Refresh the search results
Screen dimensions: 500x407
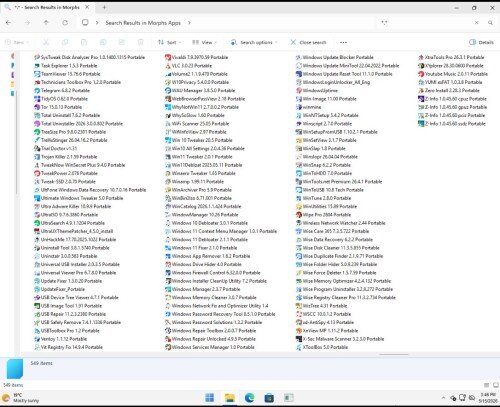[x=65, y=23]
